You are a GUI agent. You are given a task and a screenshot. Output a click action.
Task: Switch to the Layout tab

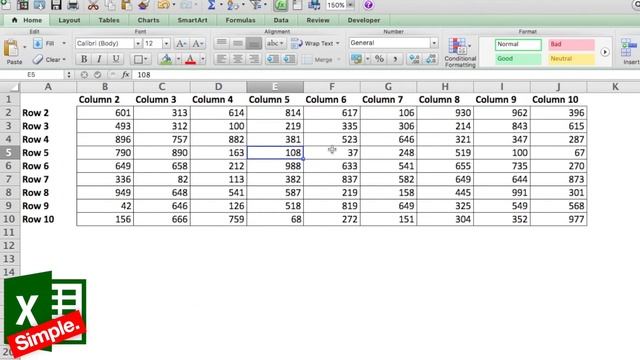[69, 20]
